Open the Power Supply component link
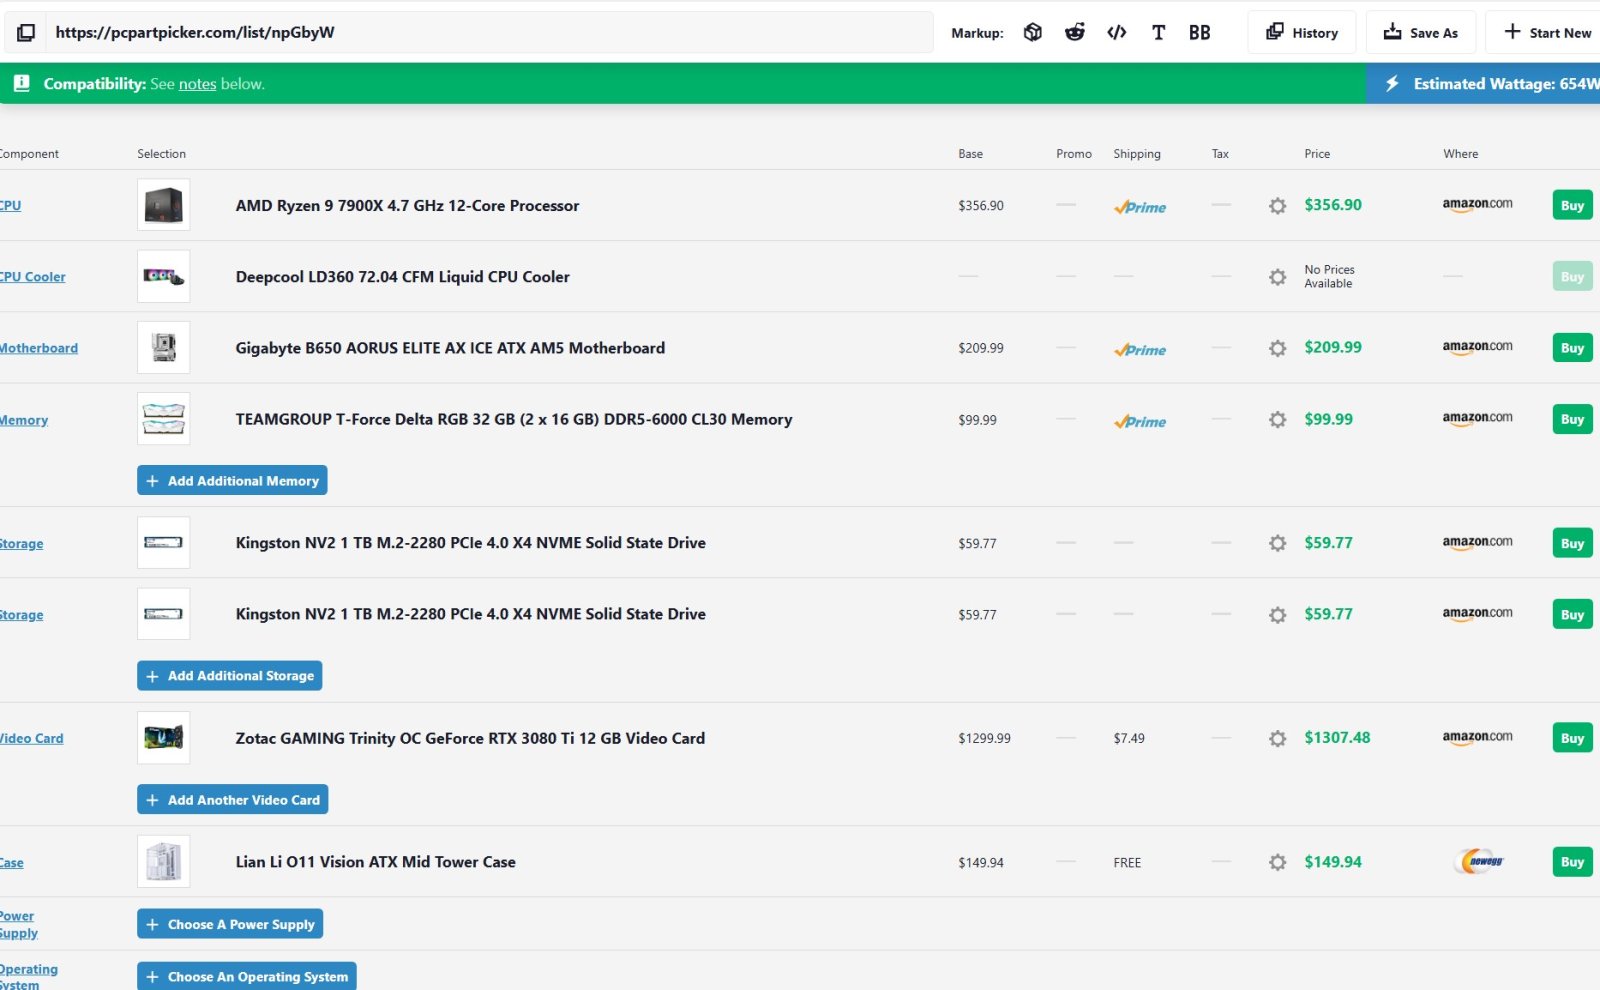The image size is (1600, 990). pyautogui.click(x=18, y=924)
